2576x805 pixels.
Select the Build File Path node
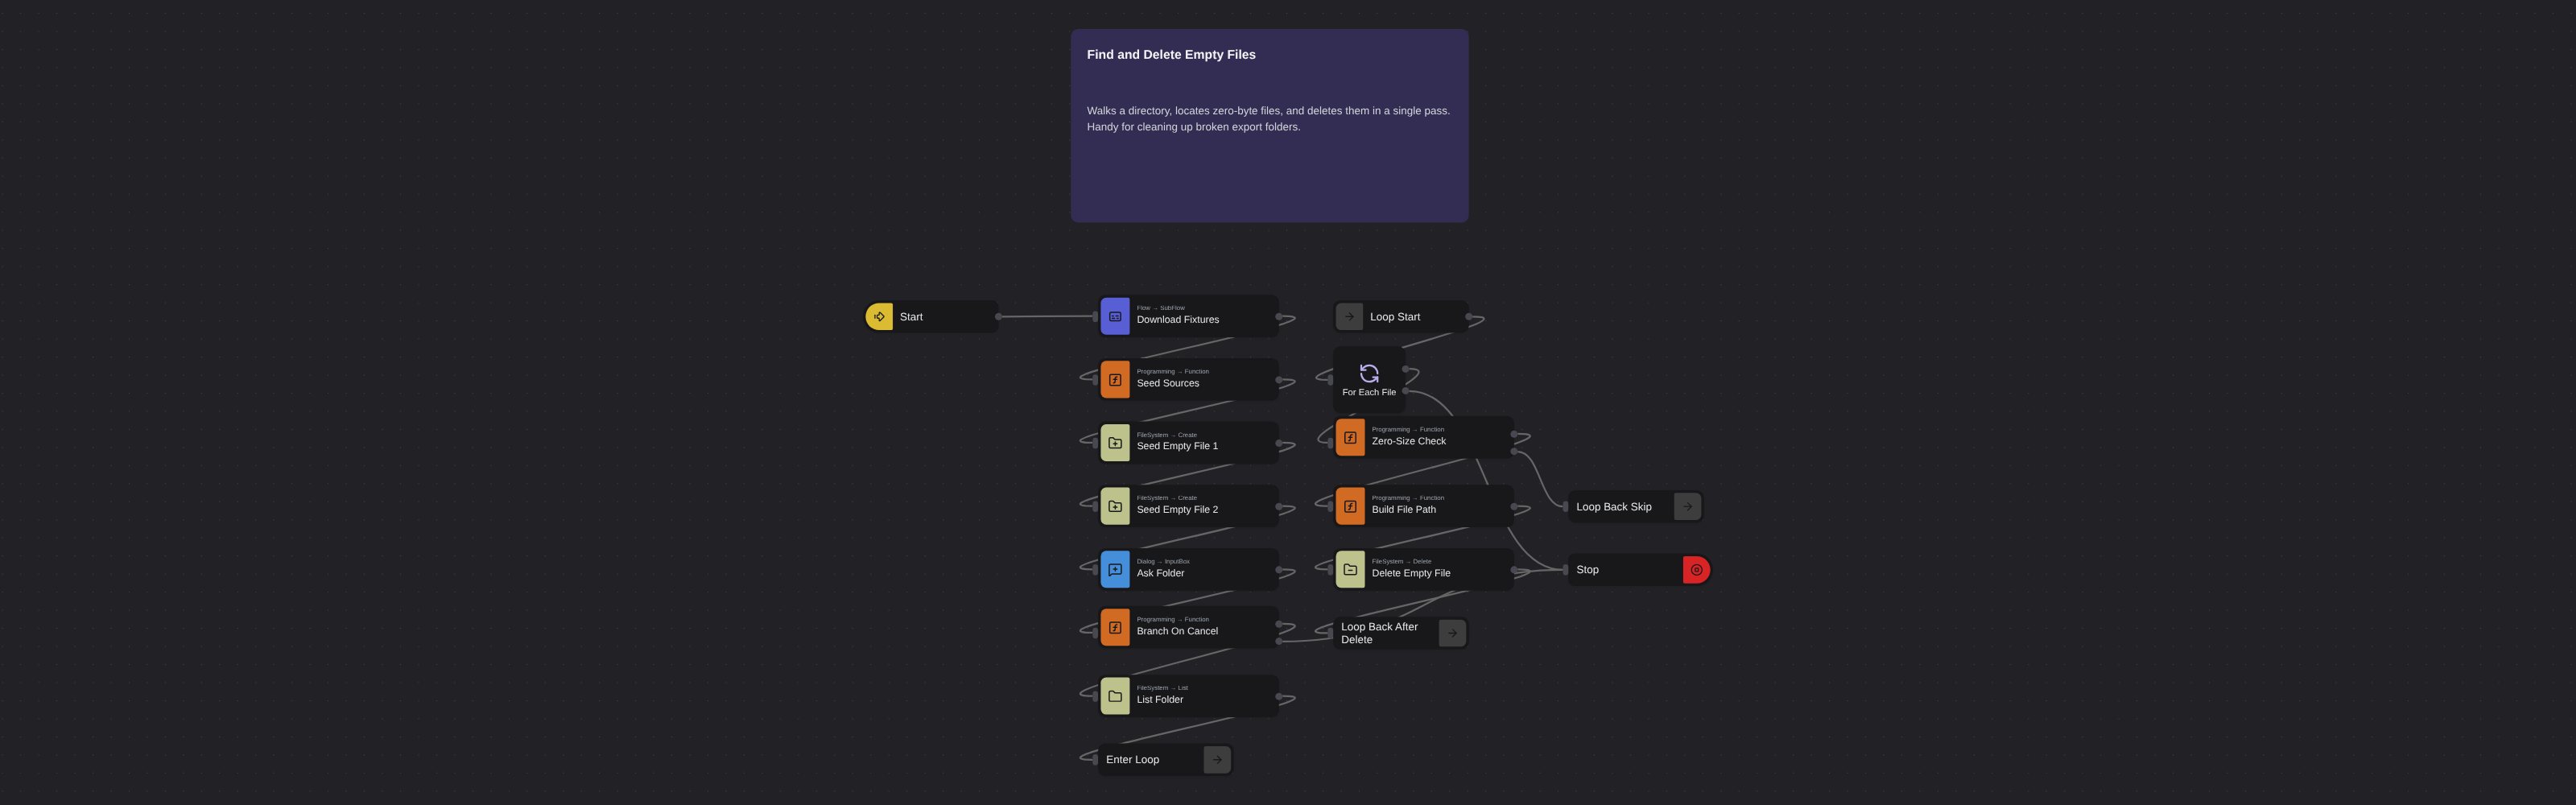(x=1424, y=506)
